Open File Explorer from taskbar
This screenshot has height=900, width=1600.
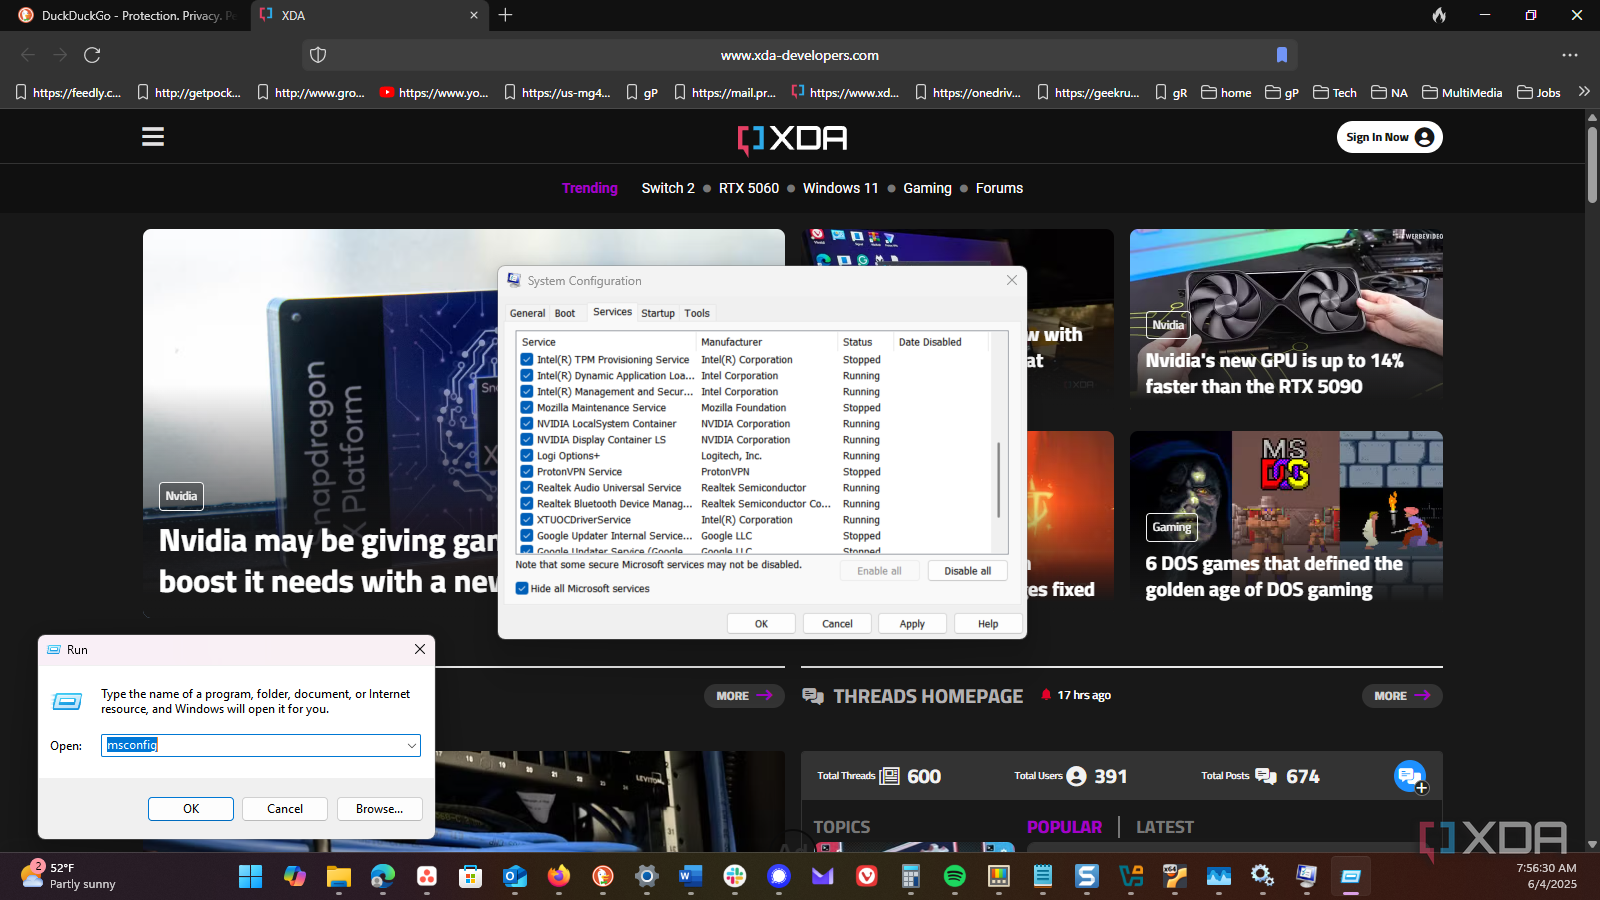[338, 877]
